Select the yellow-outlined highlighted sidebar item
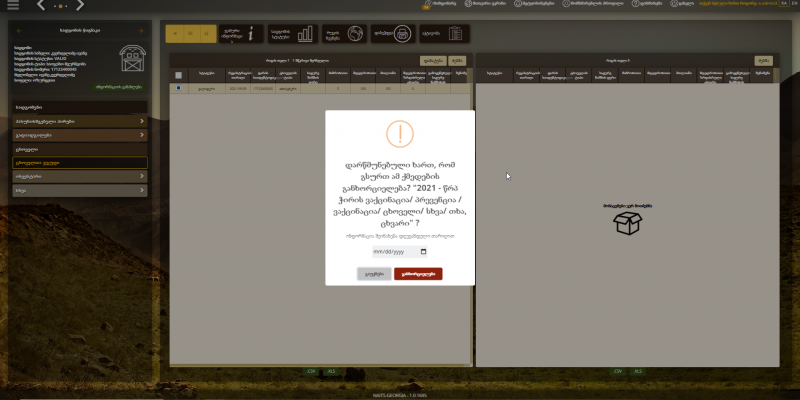Screen dimensions: 800x400 tap(80, 163)
